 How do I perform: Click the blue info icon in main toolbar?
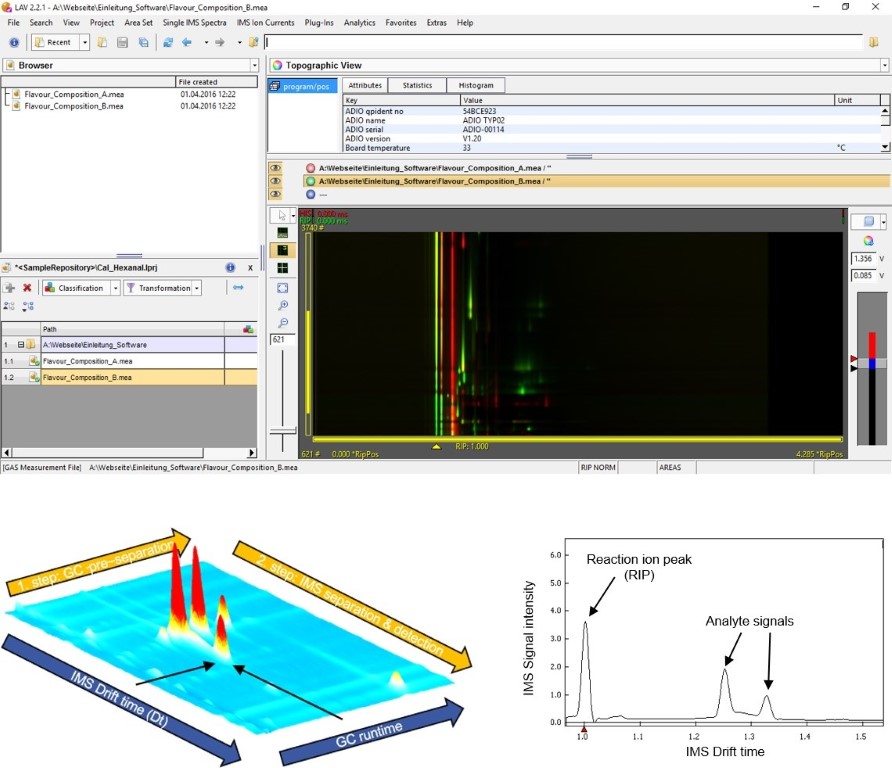14,42
